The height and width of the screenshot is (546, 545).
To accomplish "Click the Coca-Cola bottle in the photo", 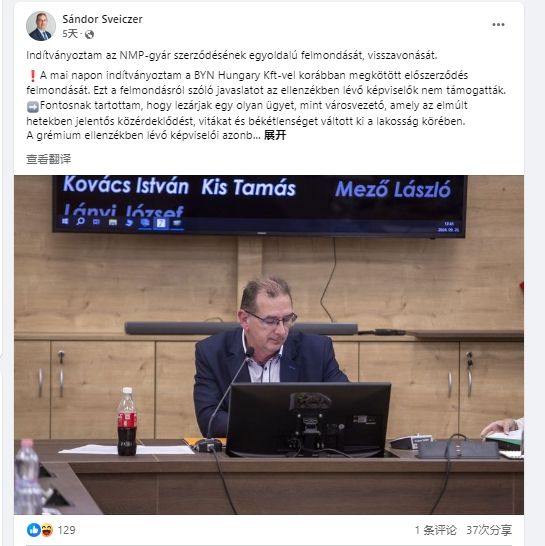I will [127, 421].
